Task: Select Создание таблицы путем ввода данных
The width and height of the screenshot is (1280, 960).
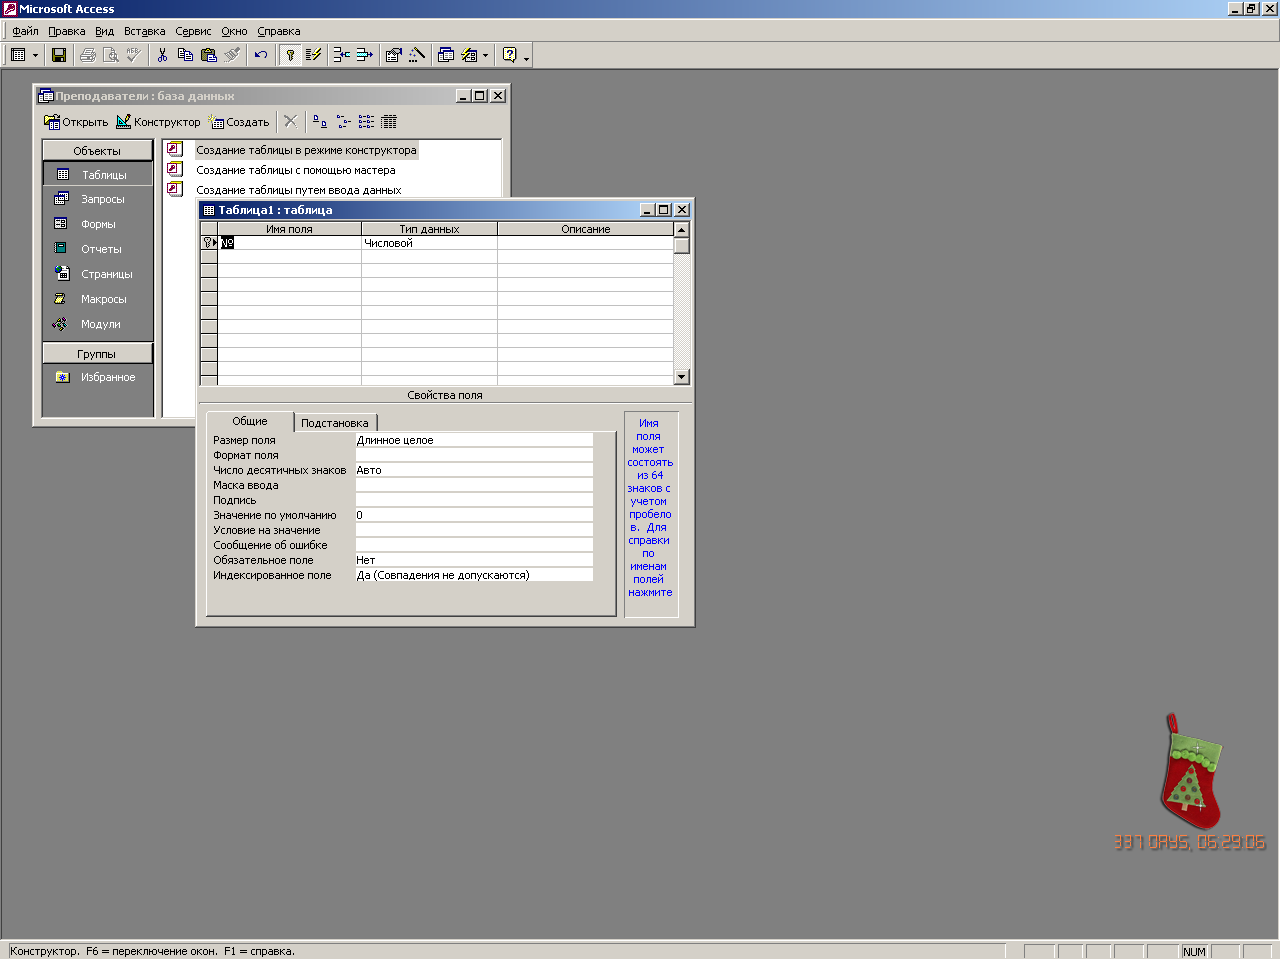Action: 298,190
